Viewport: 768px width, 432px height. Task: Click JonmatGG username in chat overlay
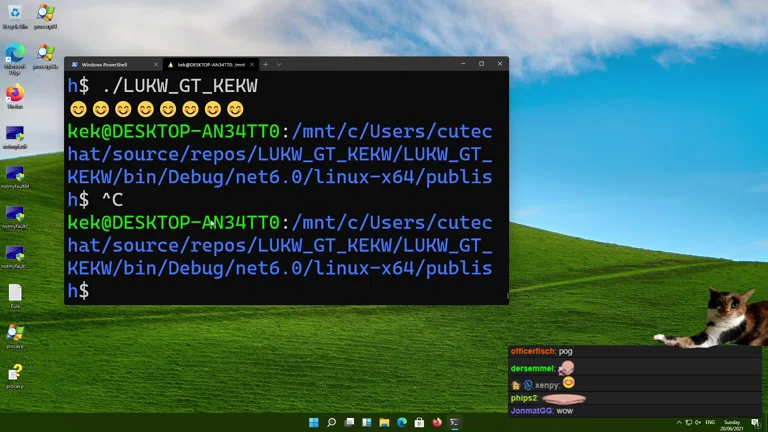pyautogui.click(x=531, y=411)
